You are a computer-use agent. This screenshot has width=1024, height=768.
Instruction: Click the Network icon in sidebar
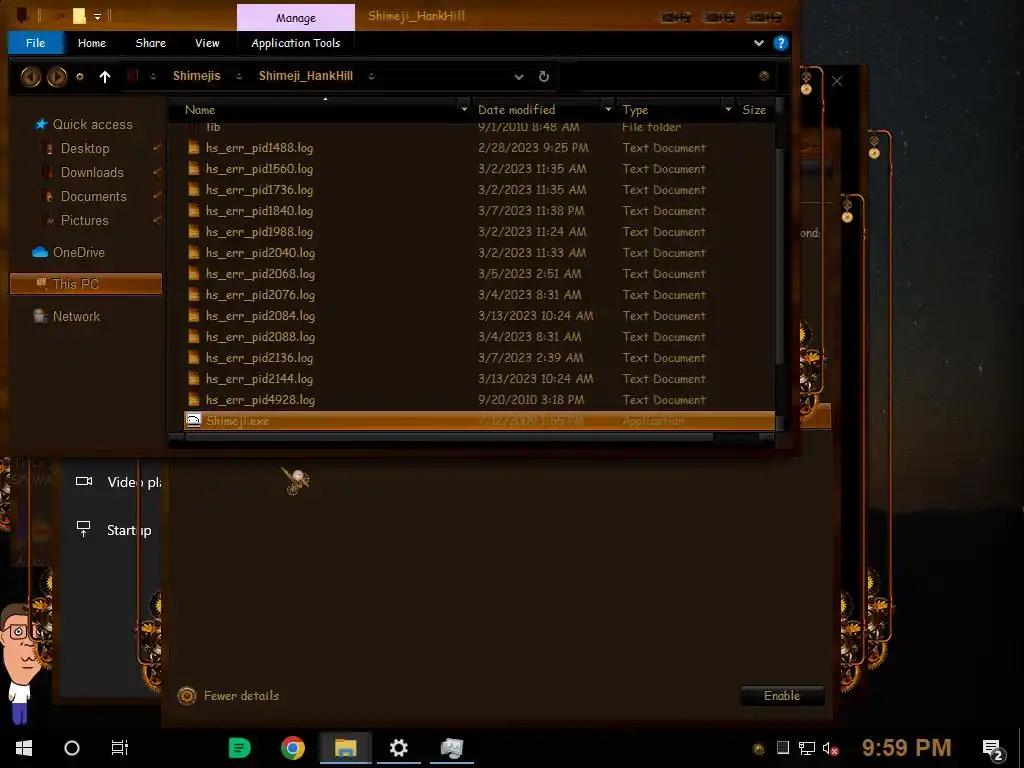40,316
